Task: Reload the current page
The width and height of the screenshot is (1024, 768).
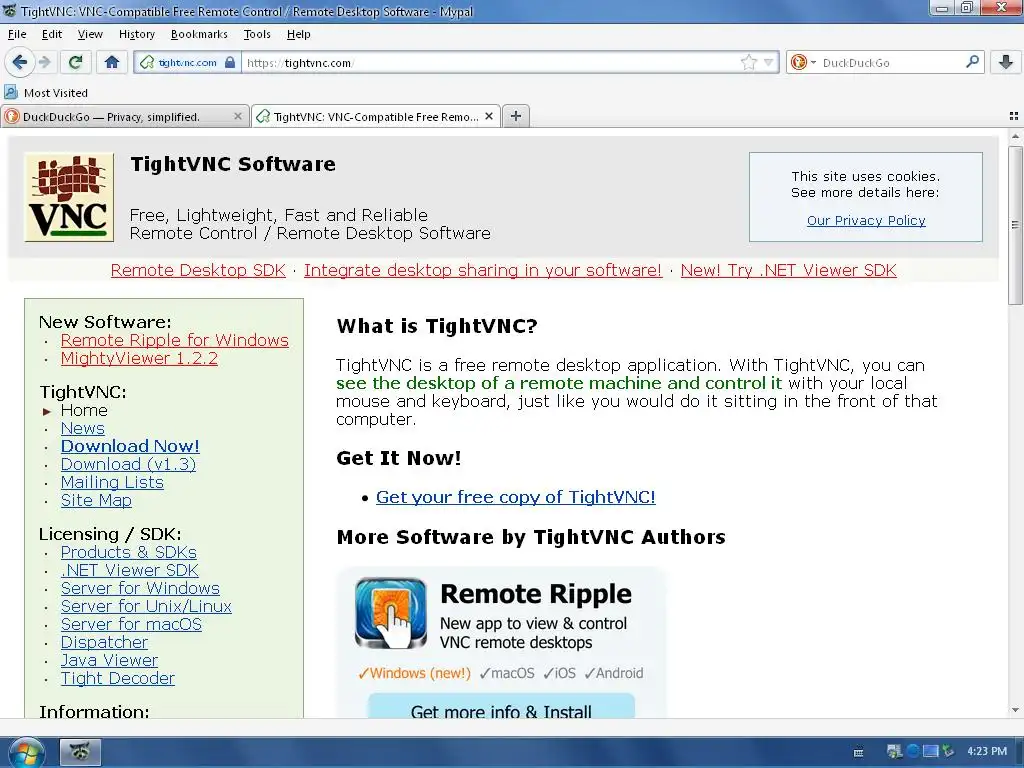Action: point(76,62)
